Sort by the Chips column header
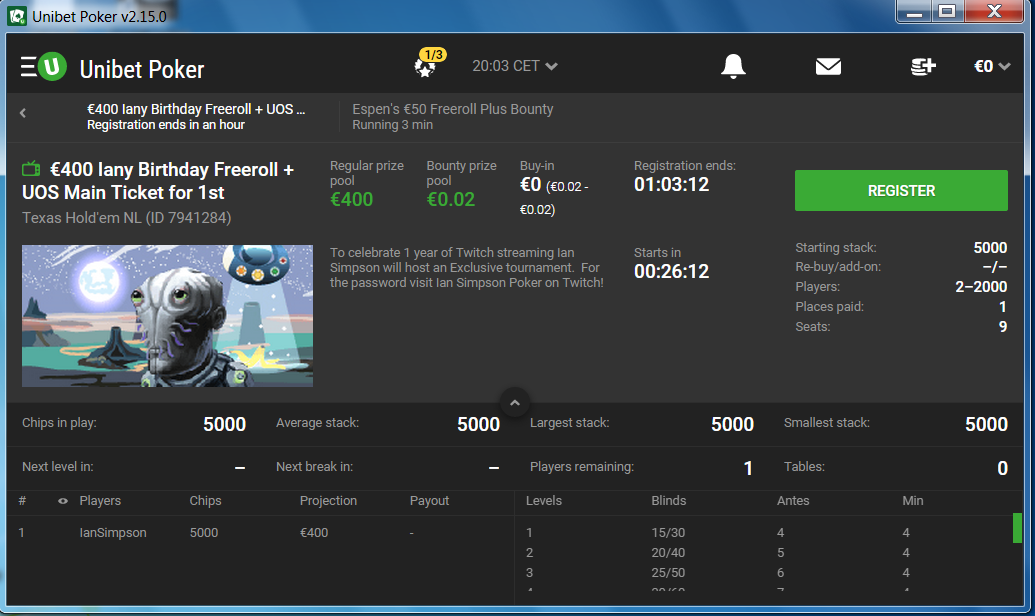This screenshot has height=616, width=1035. (x=205, y=500)
